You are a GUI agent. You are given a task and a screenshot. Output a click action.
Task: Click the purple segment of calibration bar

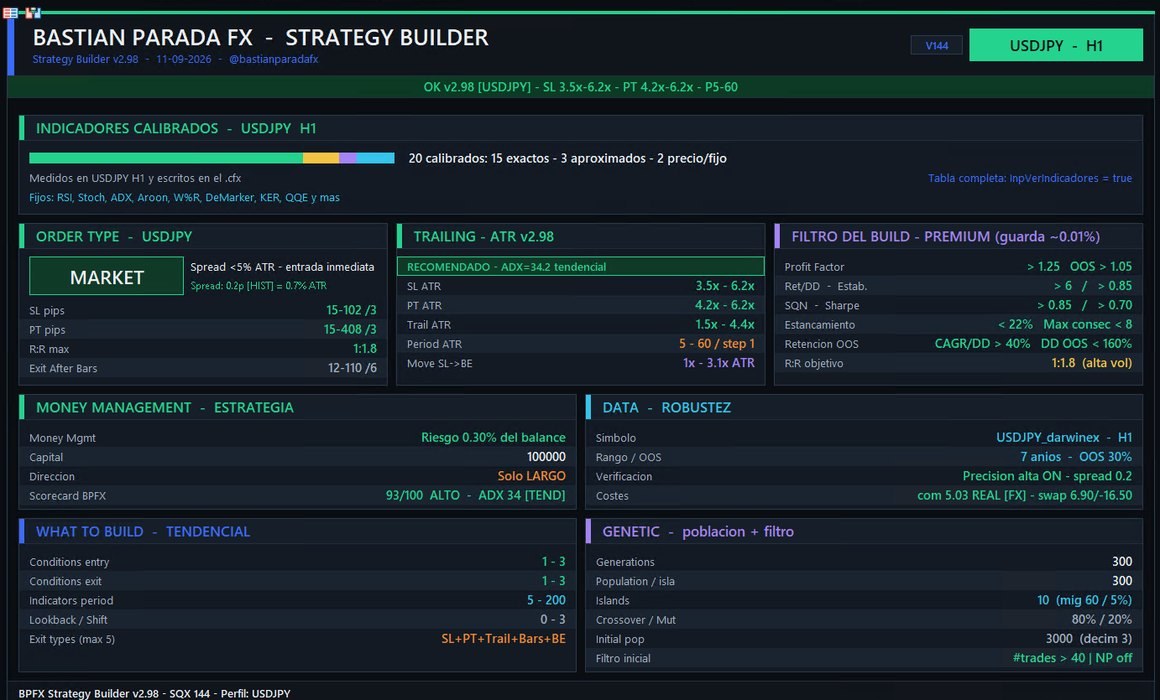[x=348, y=158]
